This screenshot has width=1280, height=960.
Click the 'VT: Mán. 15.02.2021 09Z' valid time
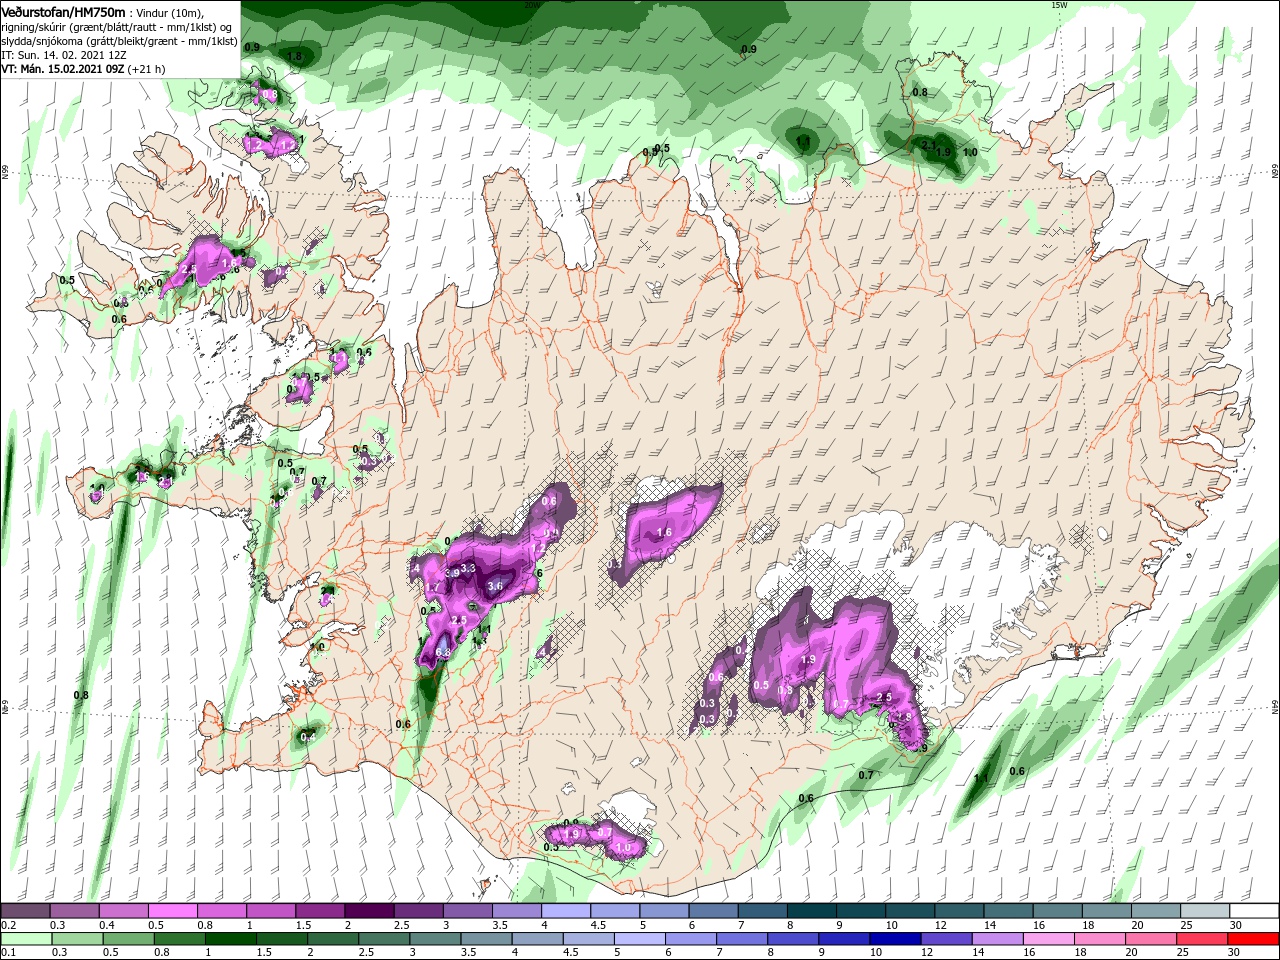click(x=63, y=69)
